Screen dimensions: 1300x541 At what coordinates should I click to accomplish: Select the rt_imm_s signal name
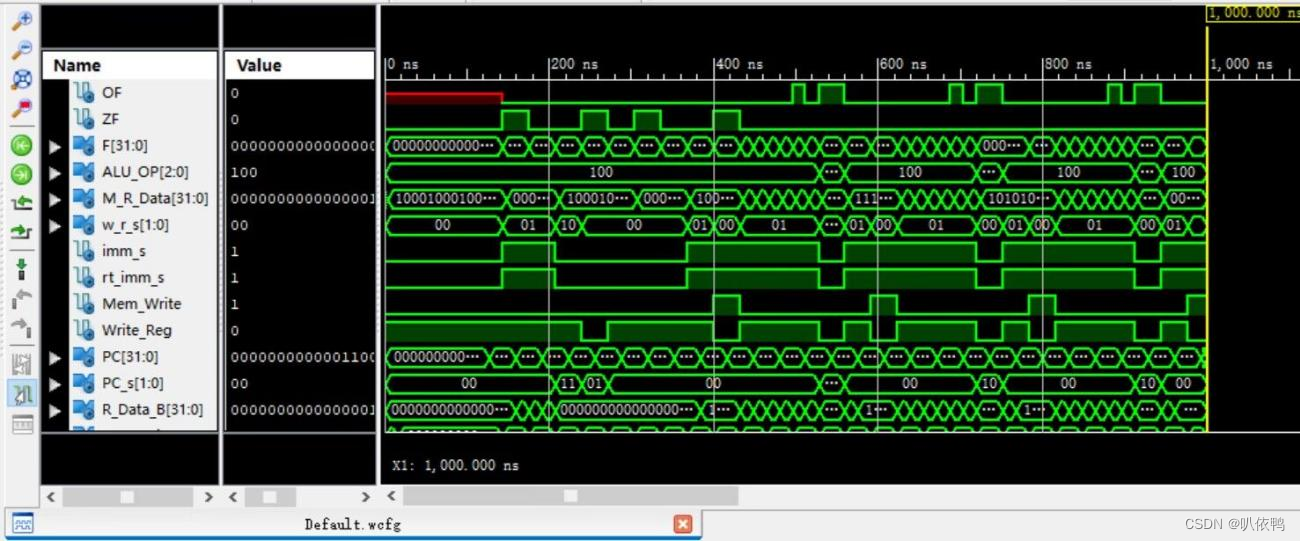pyautogui.click(x=133, y=277)
